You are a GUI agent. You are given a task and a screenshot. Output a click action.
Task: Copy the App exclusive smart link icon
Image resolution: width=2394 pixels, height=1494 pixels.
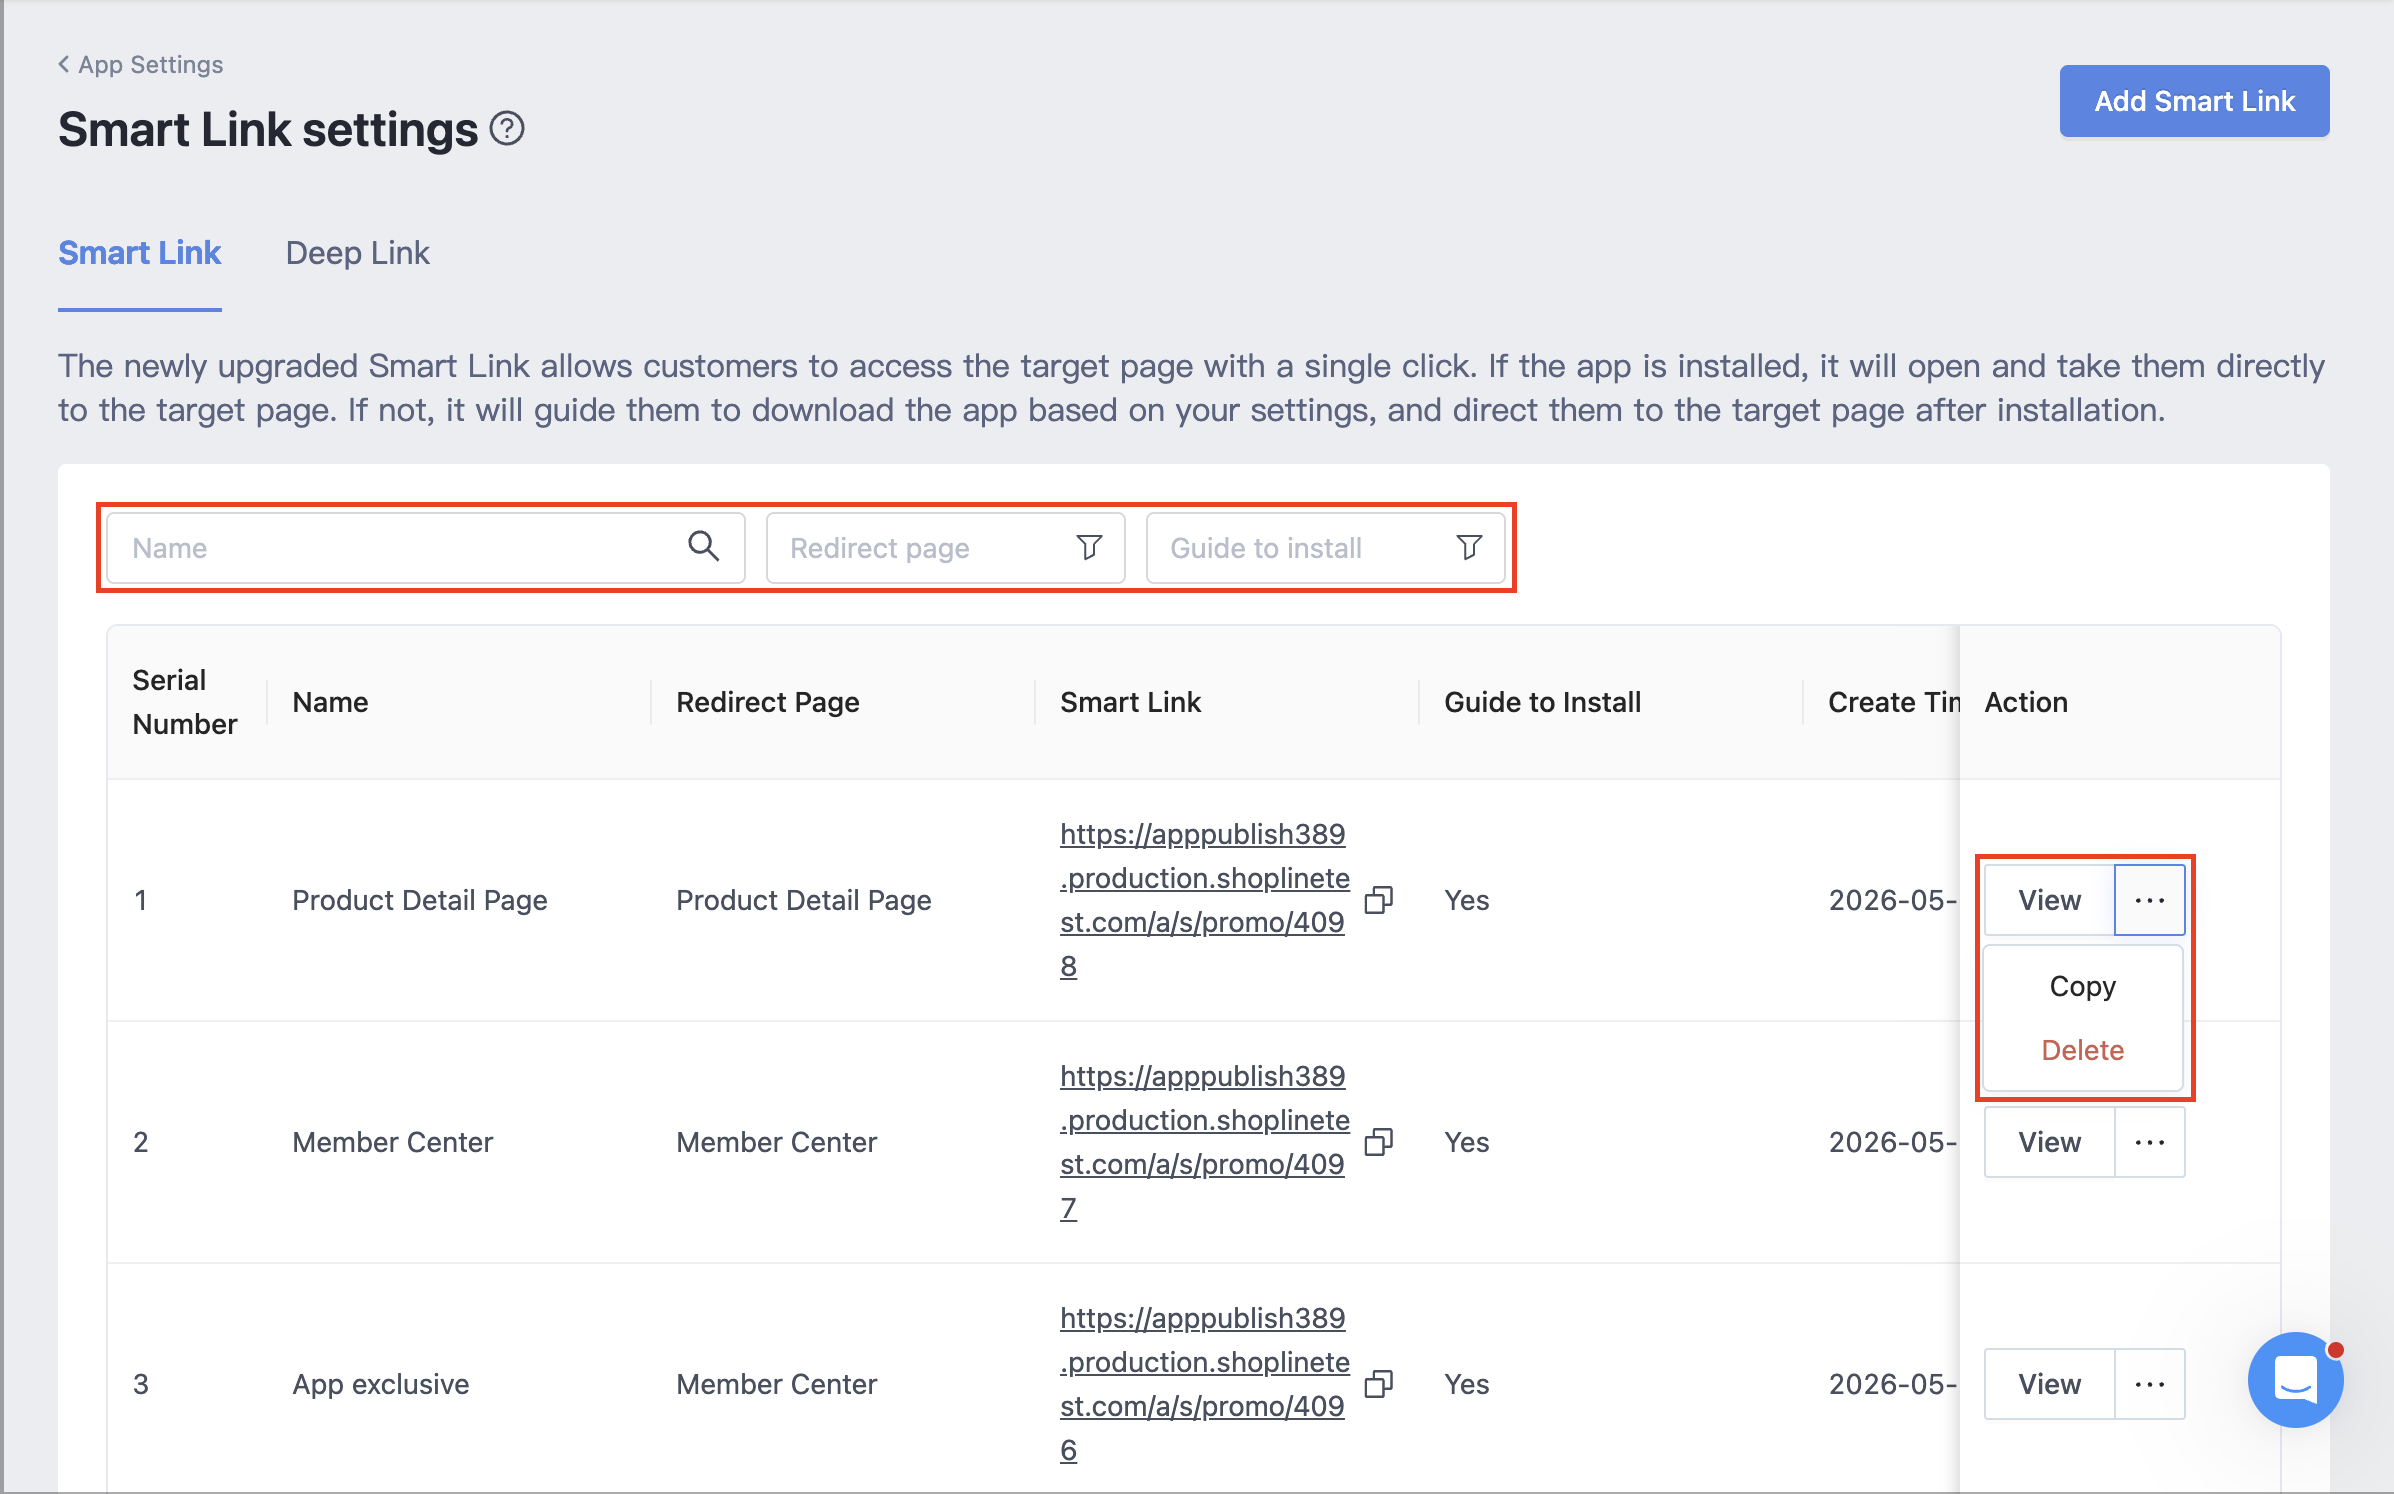(1379, 1384)
